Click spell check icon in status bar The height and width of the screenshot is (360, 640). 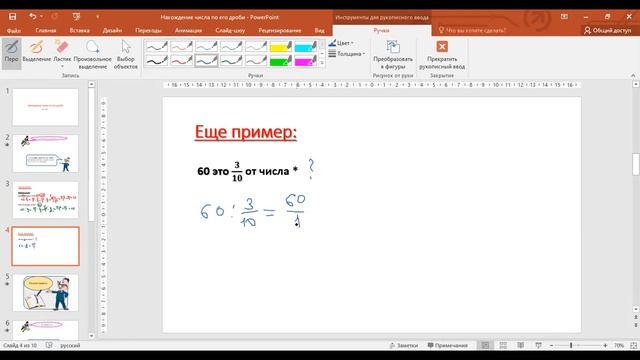[x=49, y=345]
